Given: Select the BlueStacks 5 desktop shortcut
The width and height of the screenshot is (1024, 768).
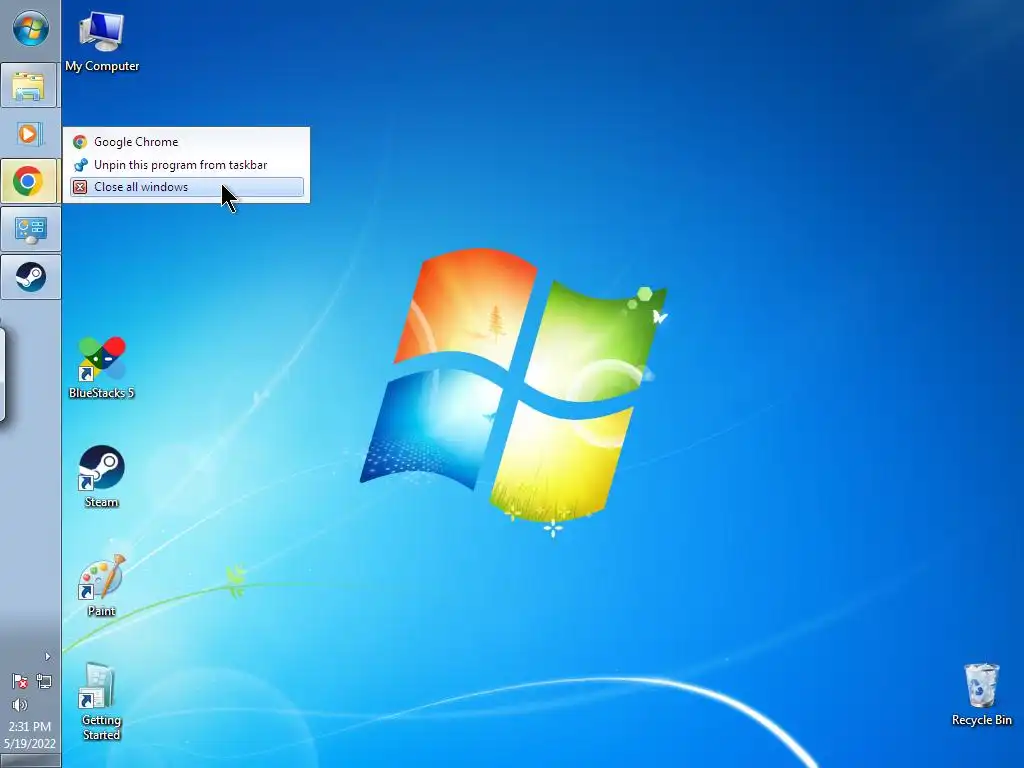Looking at the screenshot, I should 102,368.
